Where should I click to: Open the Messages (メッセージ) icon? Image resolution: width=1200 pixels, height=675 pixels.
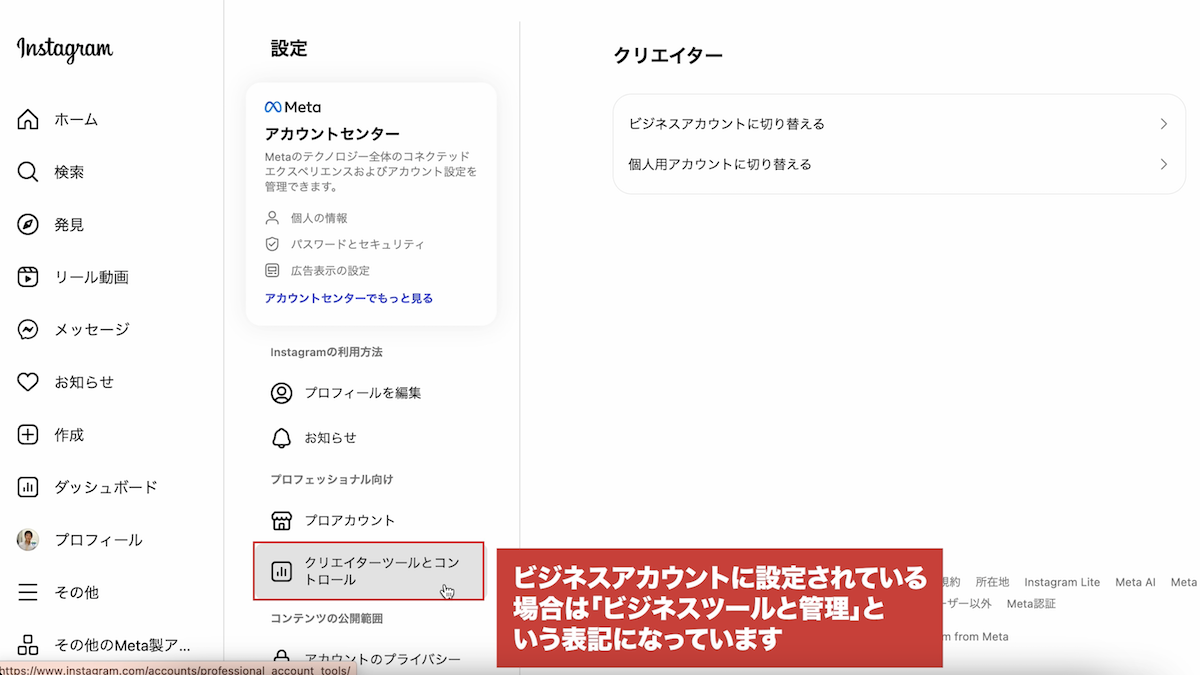(28, 329)
